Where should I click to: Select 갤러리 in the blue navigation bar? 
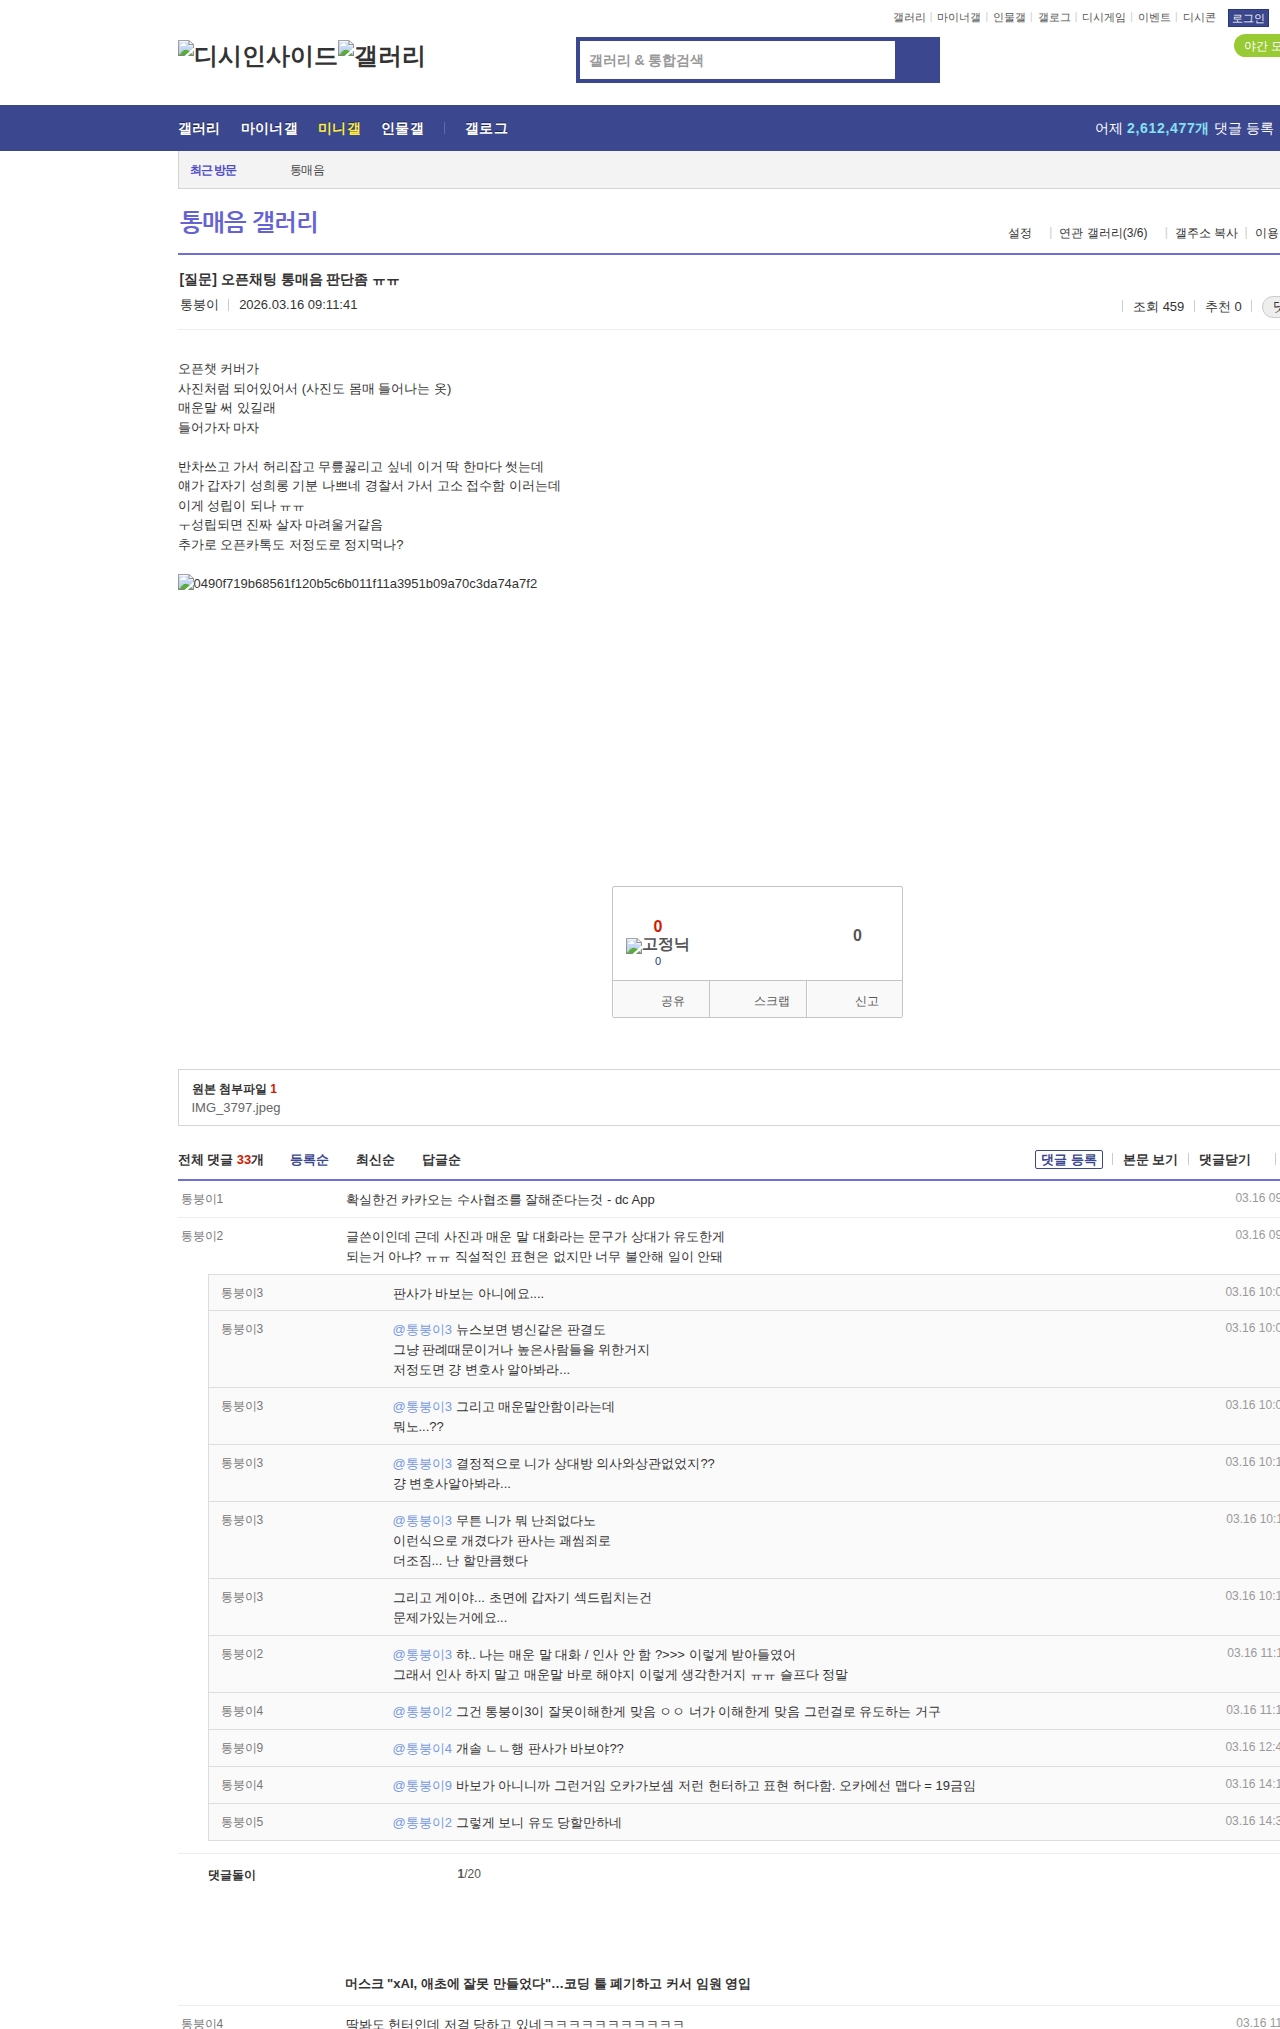click(x=199, y=129)
